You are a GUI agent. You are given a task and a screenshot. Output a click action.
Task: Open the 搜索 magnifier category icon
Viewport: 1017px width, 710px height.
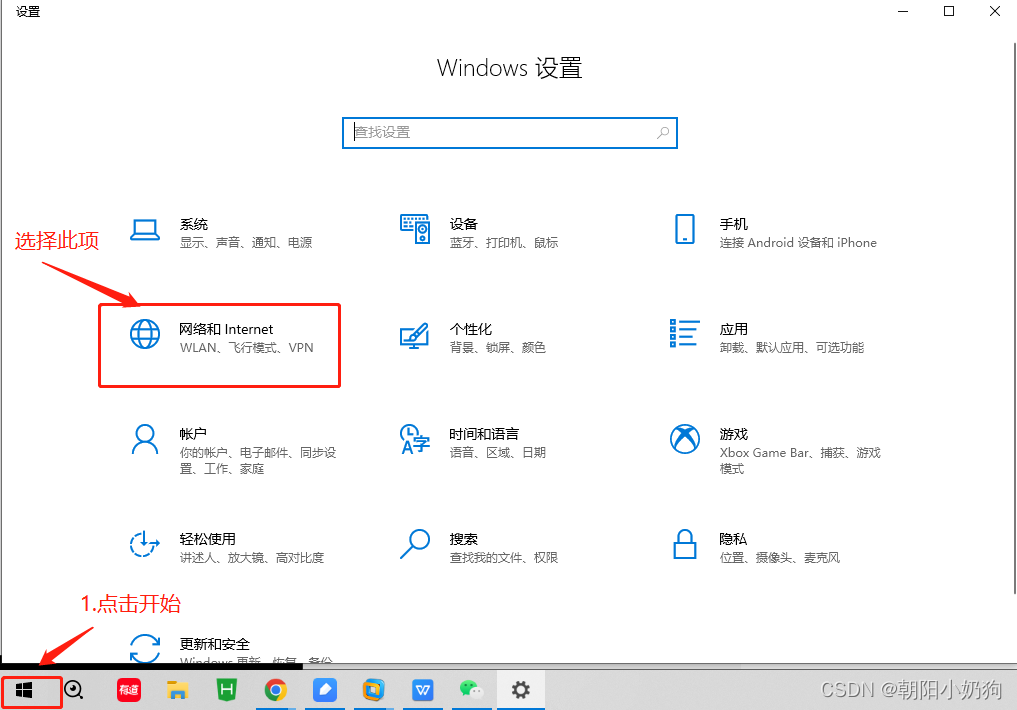pos(415,544)
